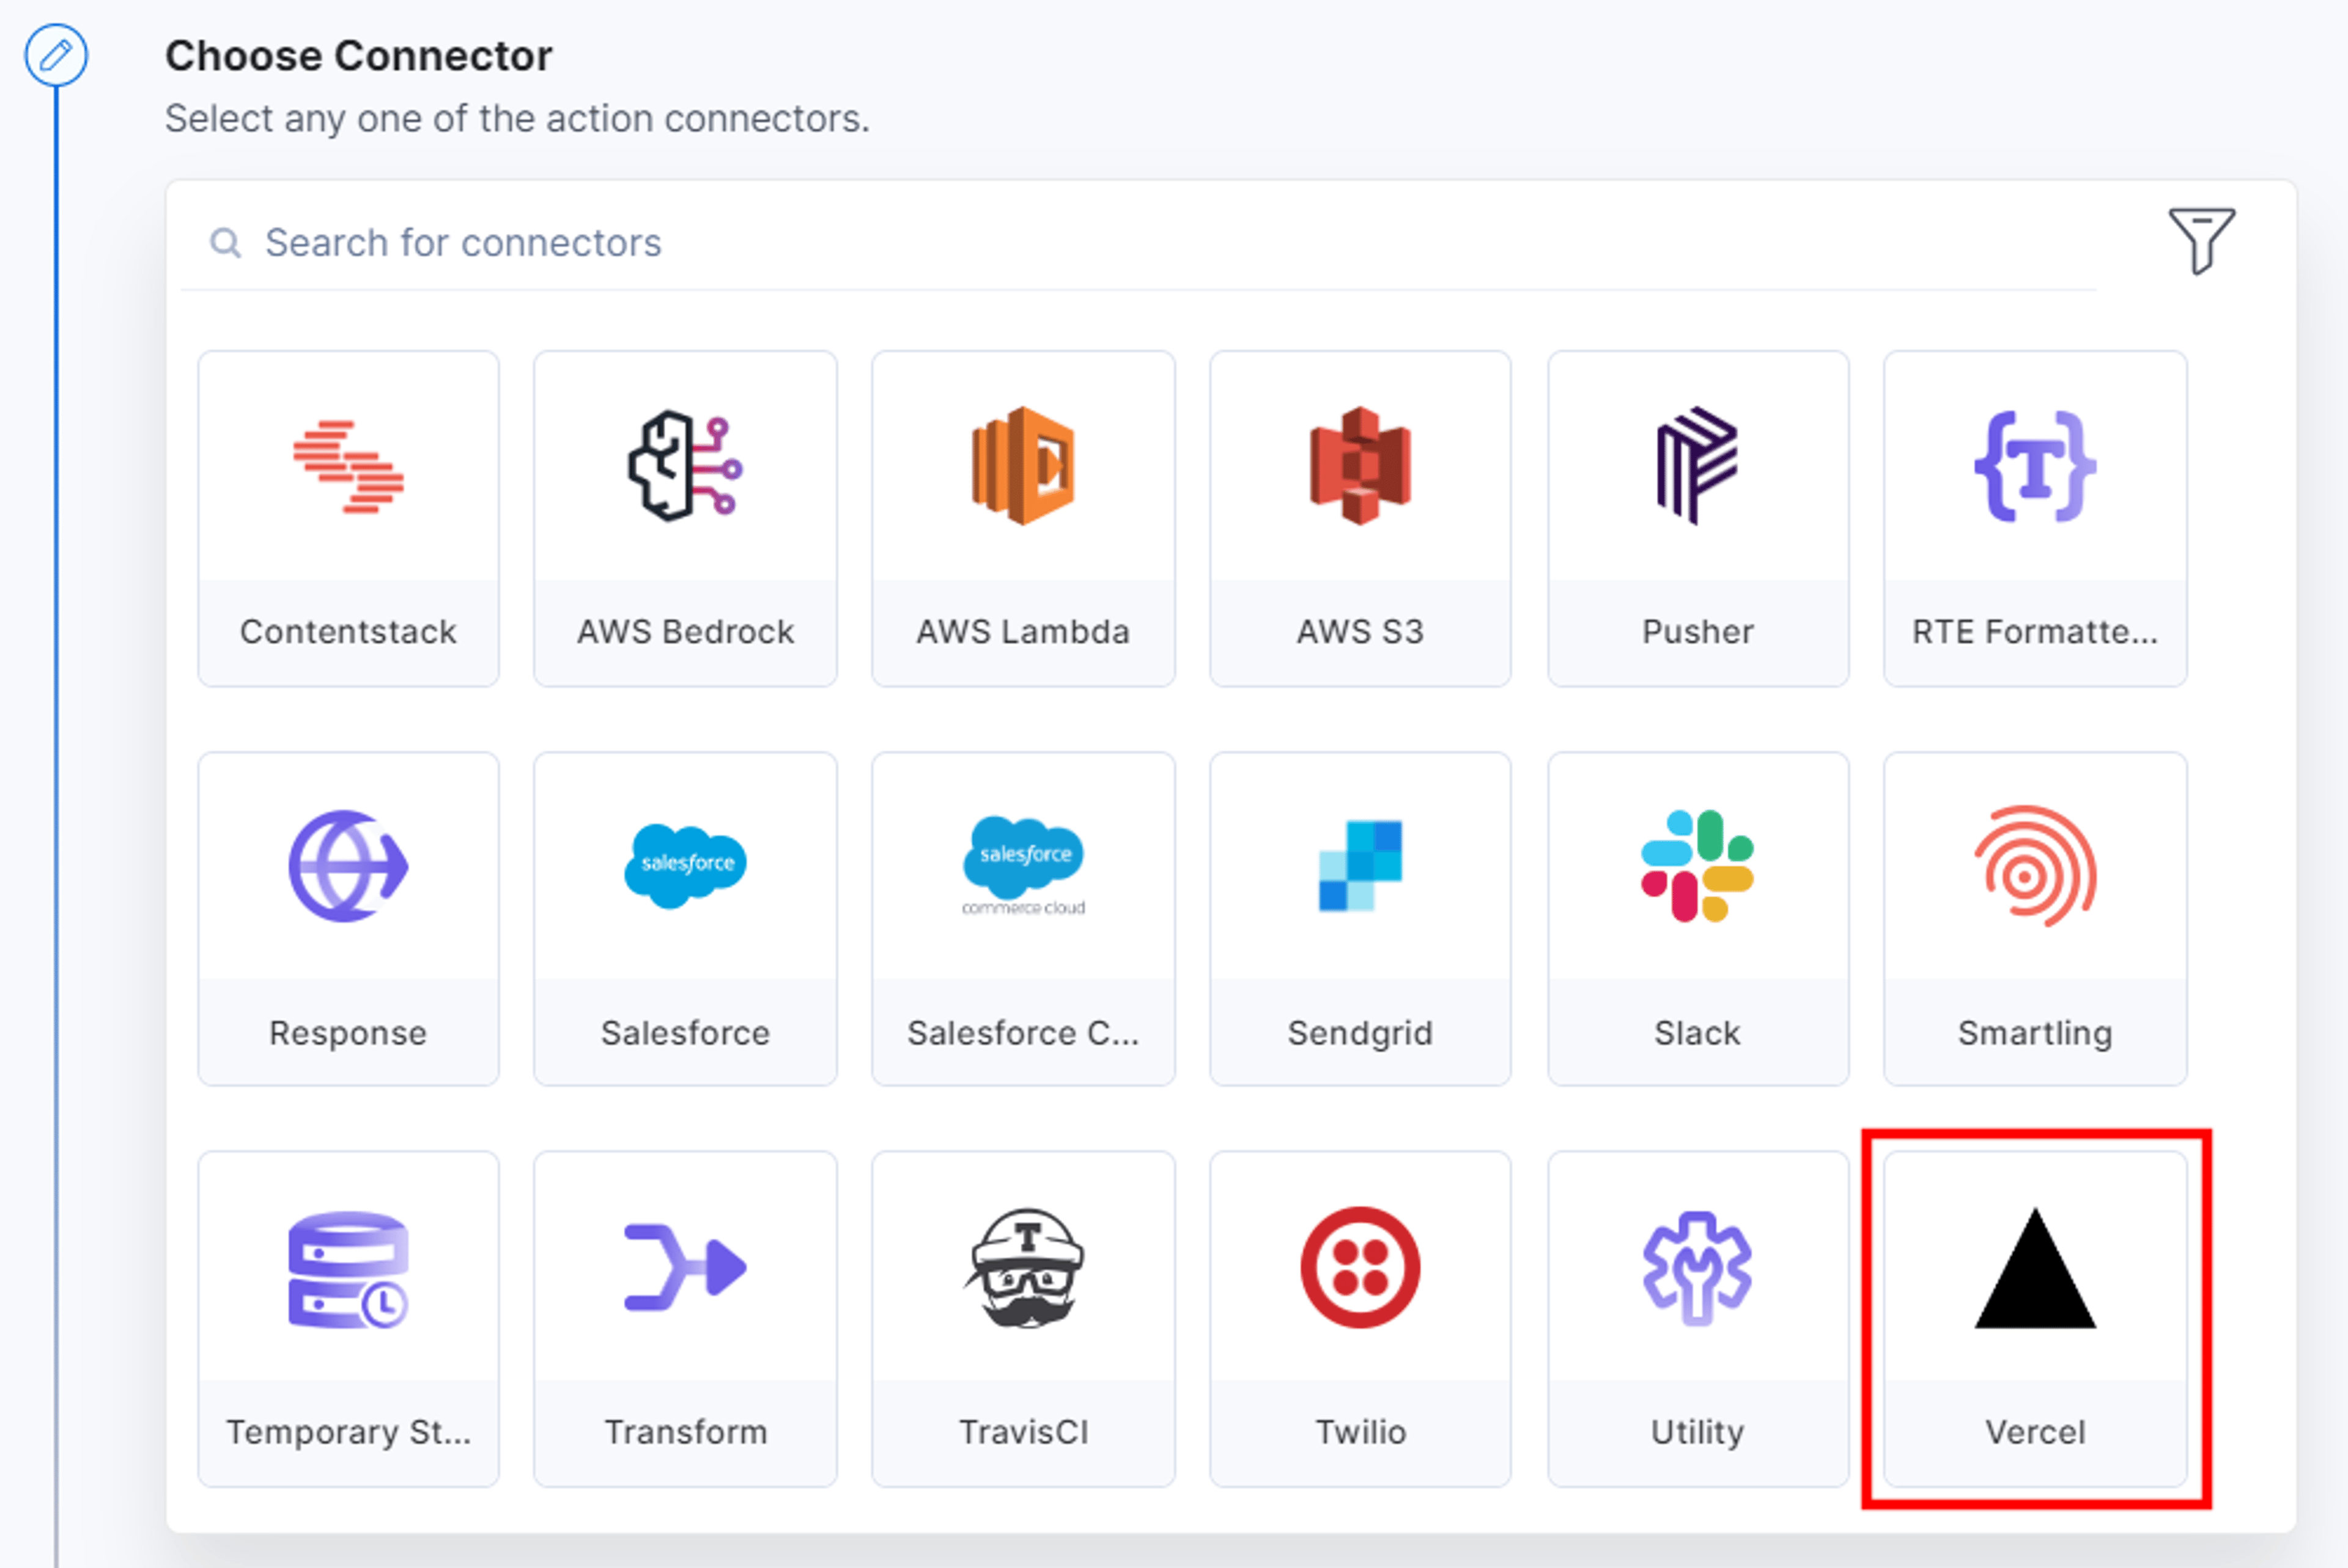Choose the Salesforce connector

pyautogui.click(x=685, y=918)
